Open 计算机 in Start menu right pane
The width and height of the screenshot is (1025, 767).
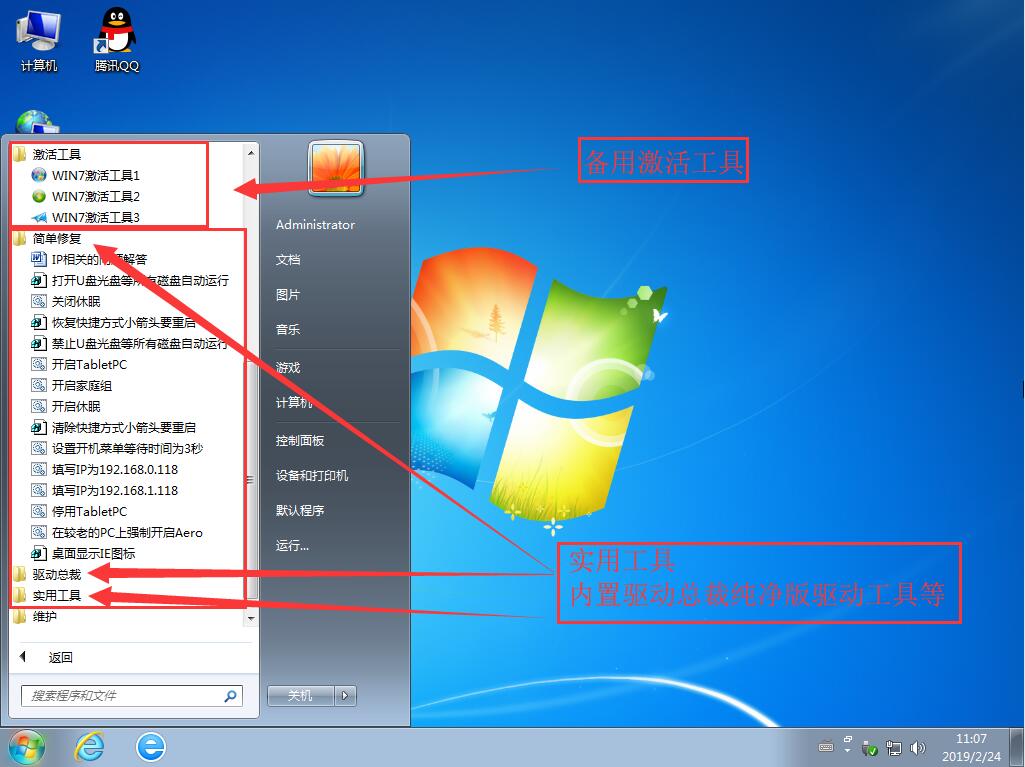[294, 402]
